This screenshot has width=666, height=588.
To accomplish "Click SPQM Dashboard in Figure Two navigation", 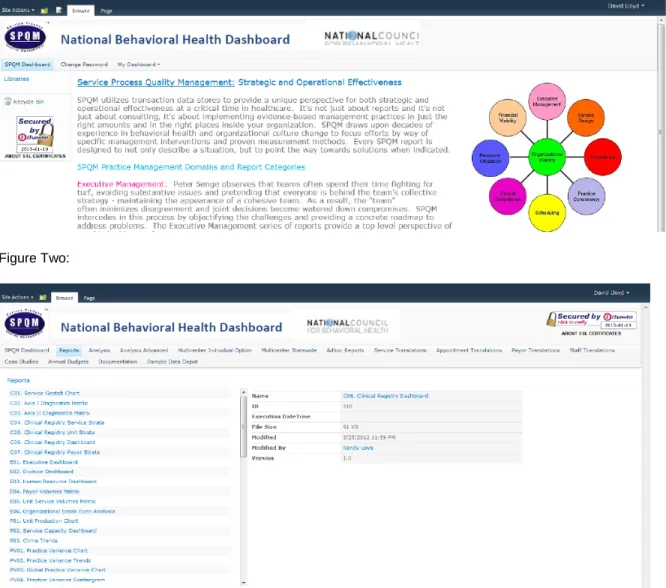I will pos(27,350).
